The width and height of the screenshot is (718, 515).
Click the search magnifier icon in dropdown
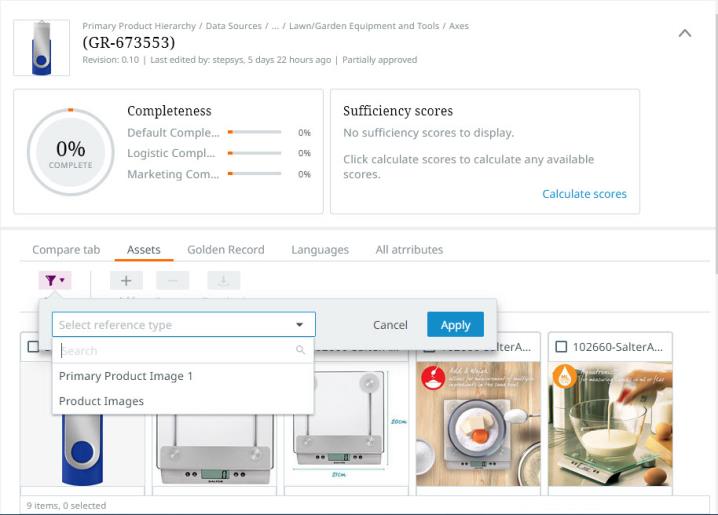[300, 350]
